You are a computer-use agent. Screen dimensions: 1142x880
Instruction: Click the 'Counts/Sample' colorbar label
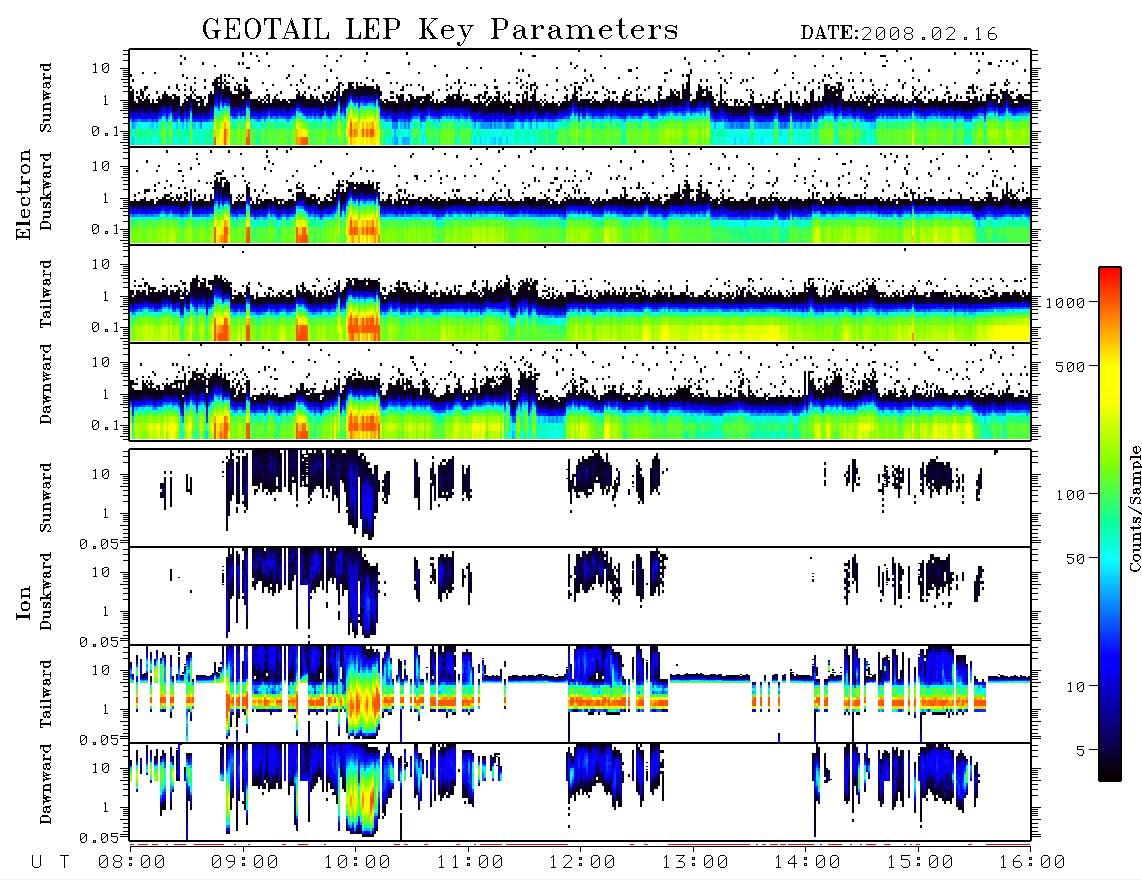(1134, 508)
